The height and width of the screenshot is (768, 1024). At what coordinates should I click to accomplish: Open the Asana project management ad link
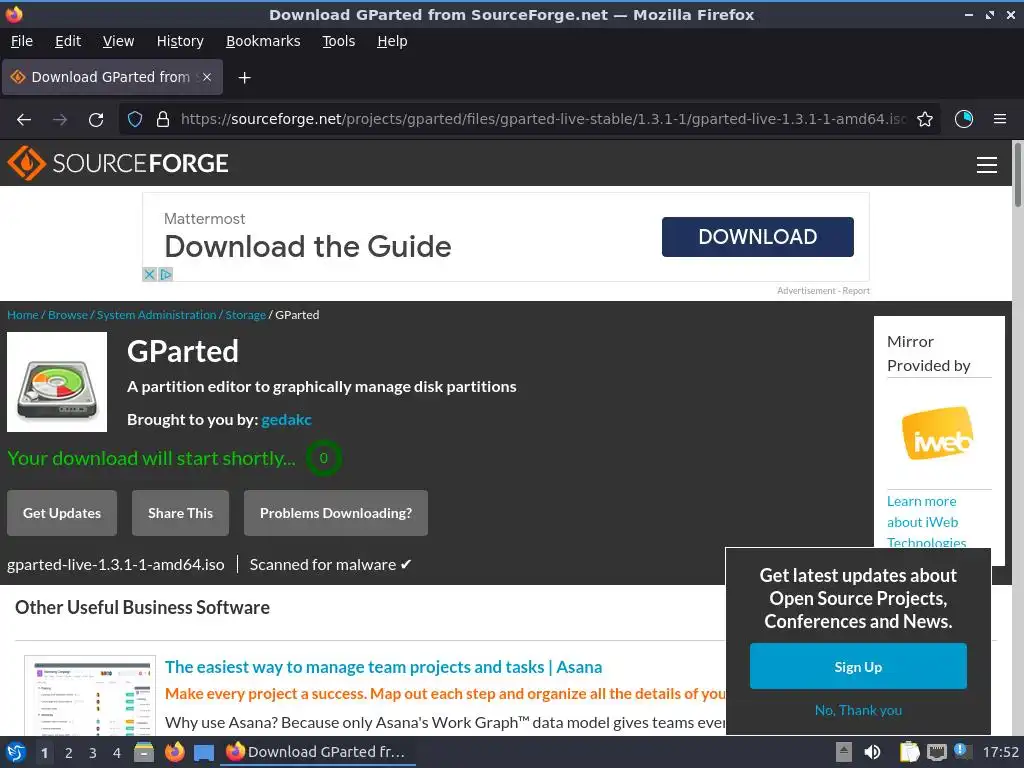pyautogui.click(x=383, y=667)
